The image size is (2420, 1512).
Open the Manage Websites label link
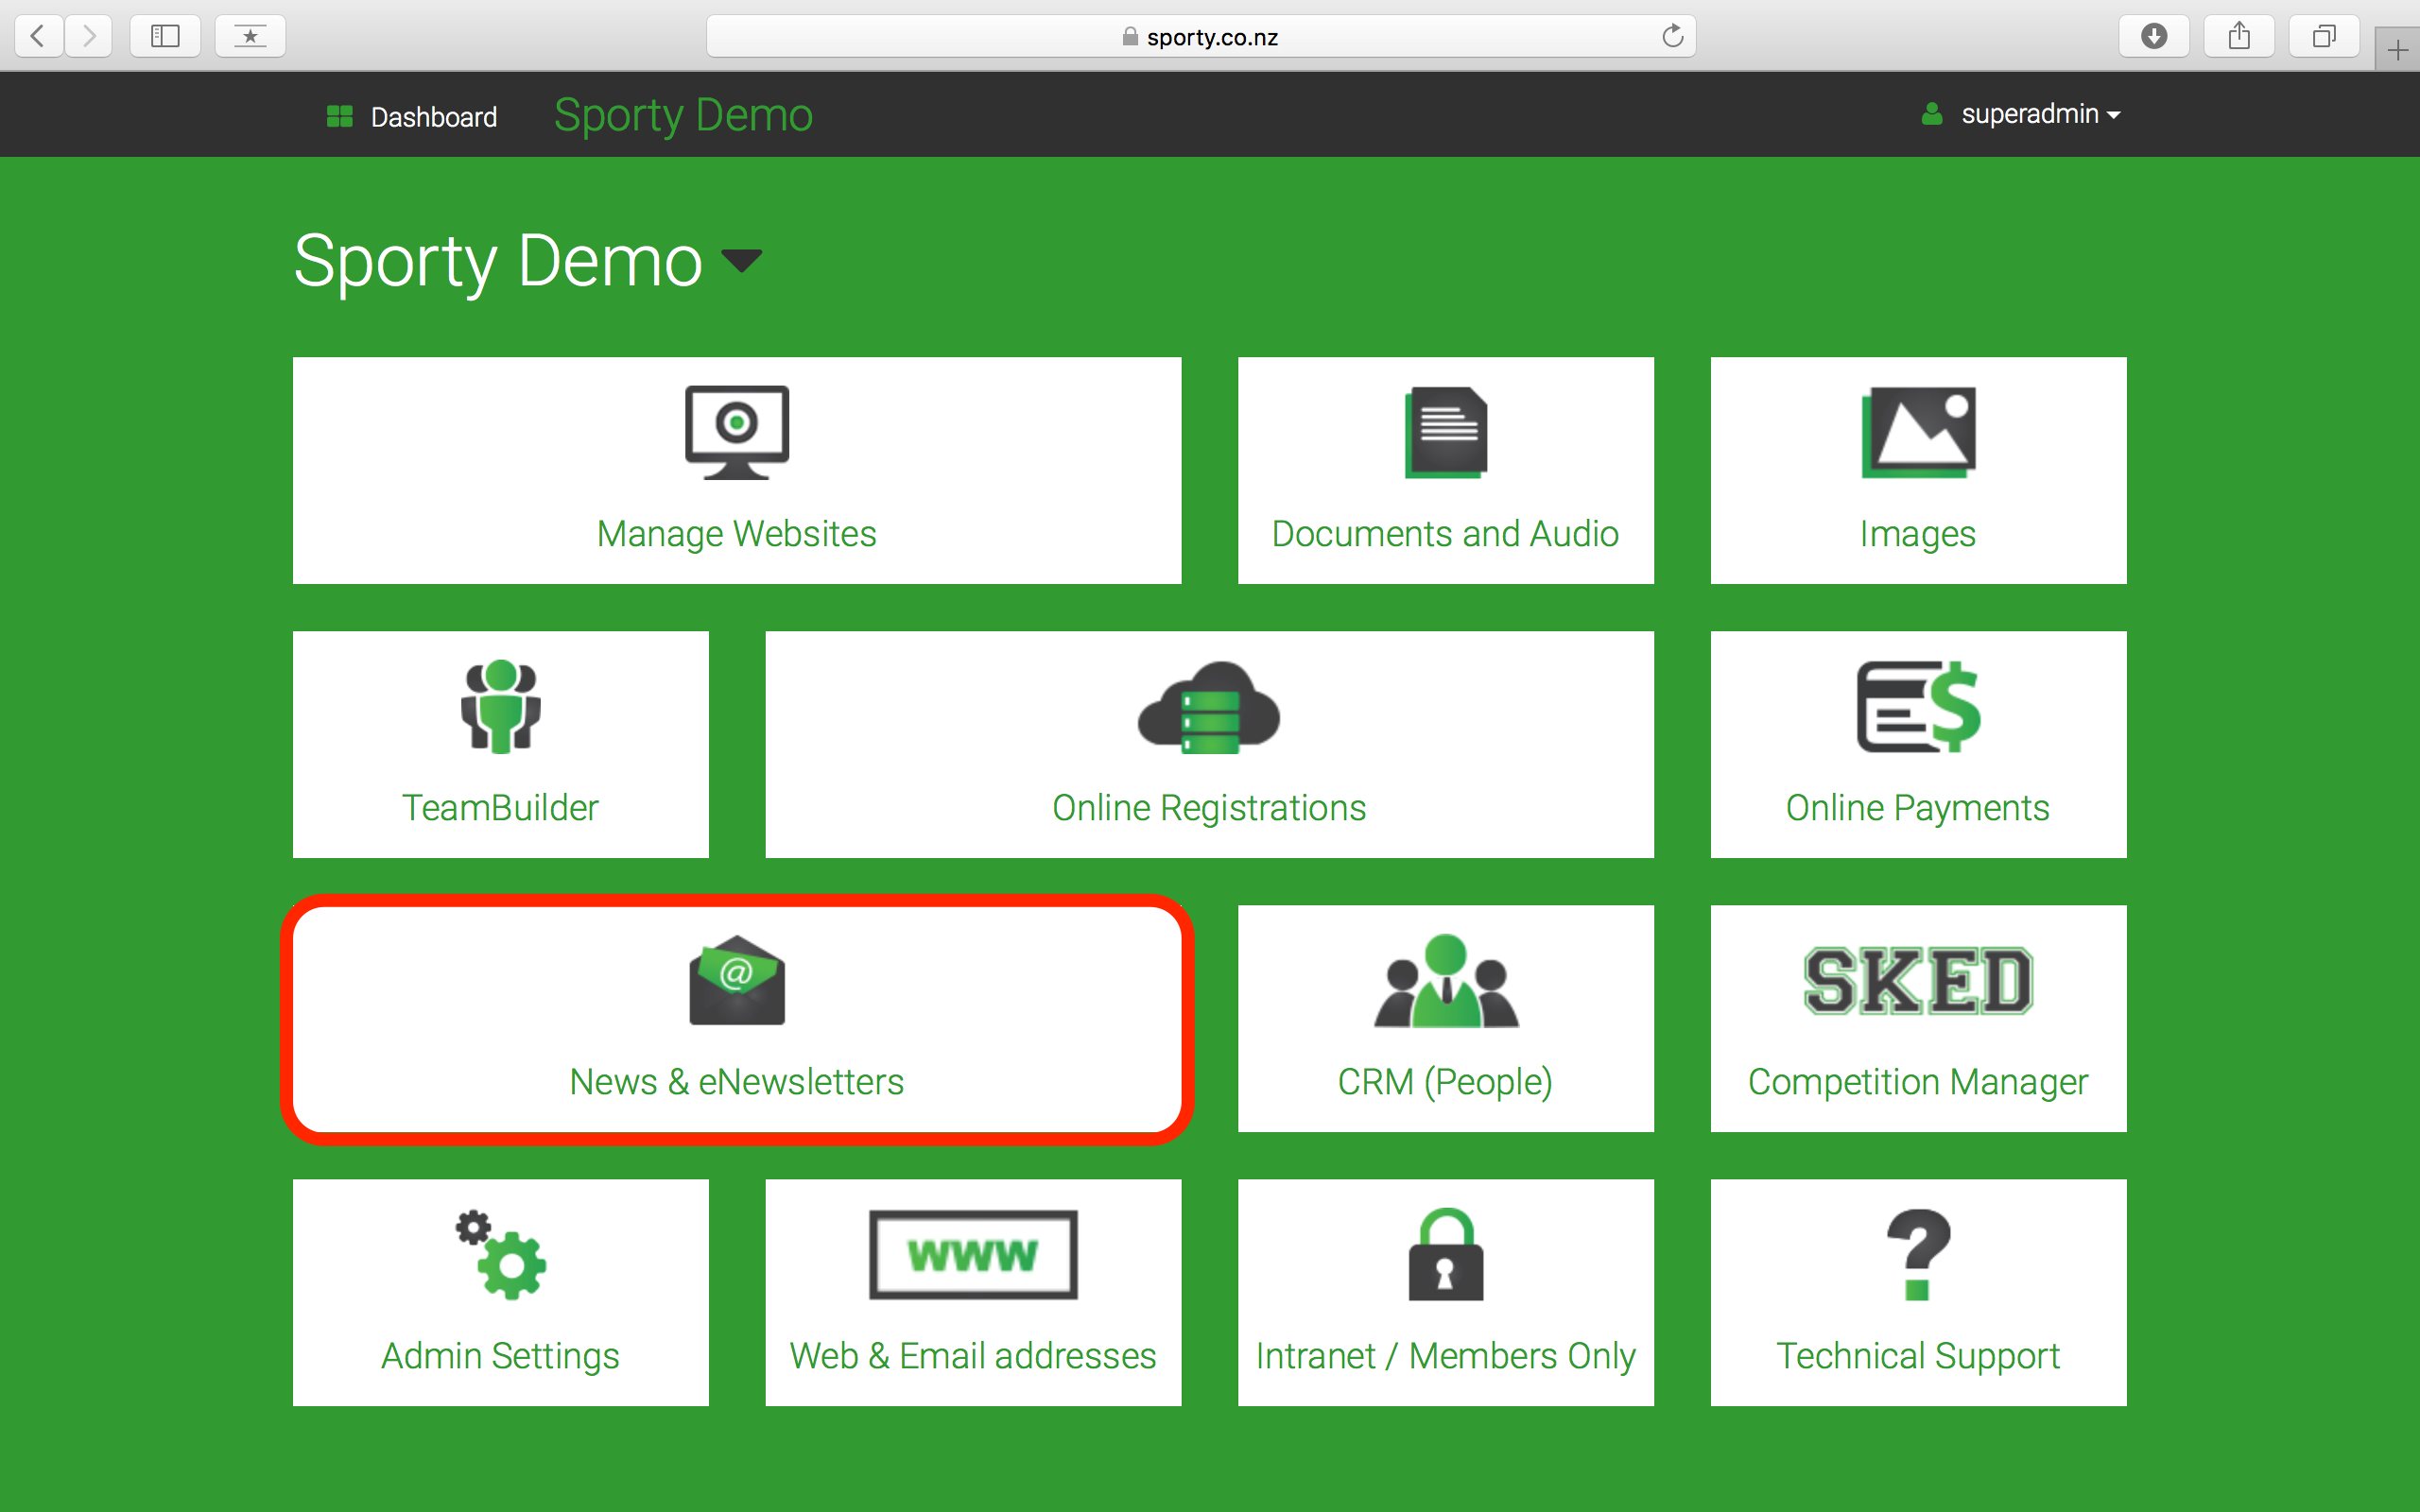[x=737, y=534]
